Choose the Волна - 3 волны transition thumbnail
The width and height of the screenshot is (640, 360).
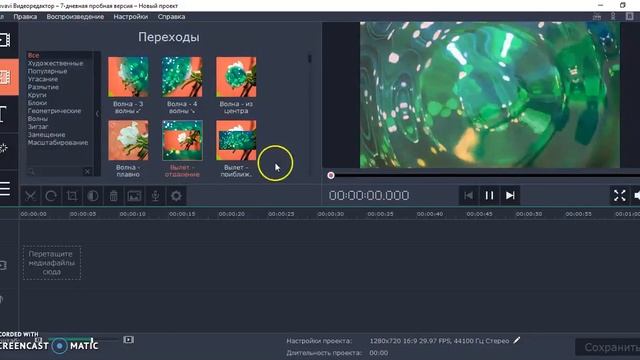click(128, 77)
